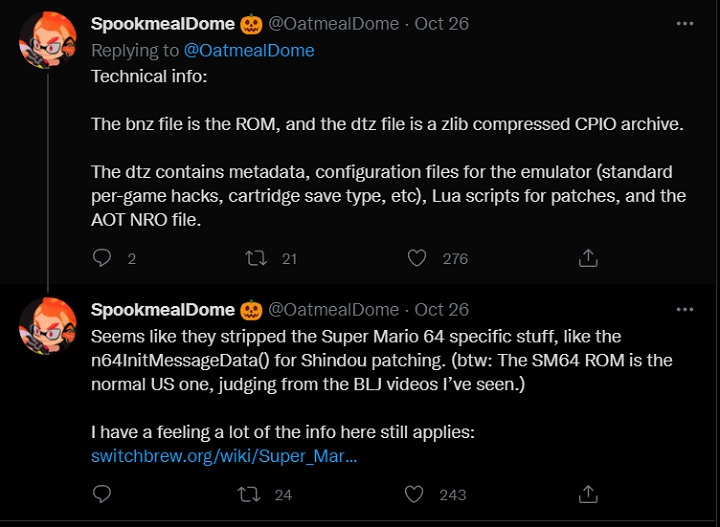The height and width of the screenshot is (527, 720).
Task: Open more options menu on first tweet
Action: (x=685, y=24)
